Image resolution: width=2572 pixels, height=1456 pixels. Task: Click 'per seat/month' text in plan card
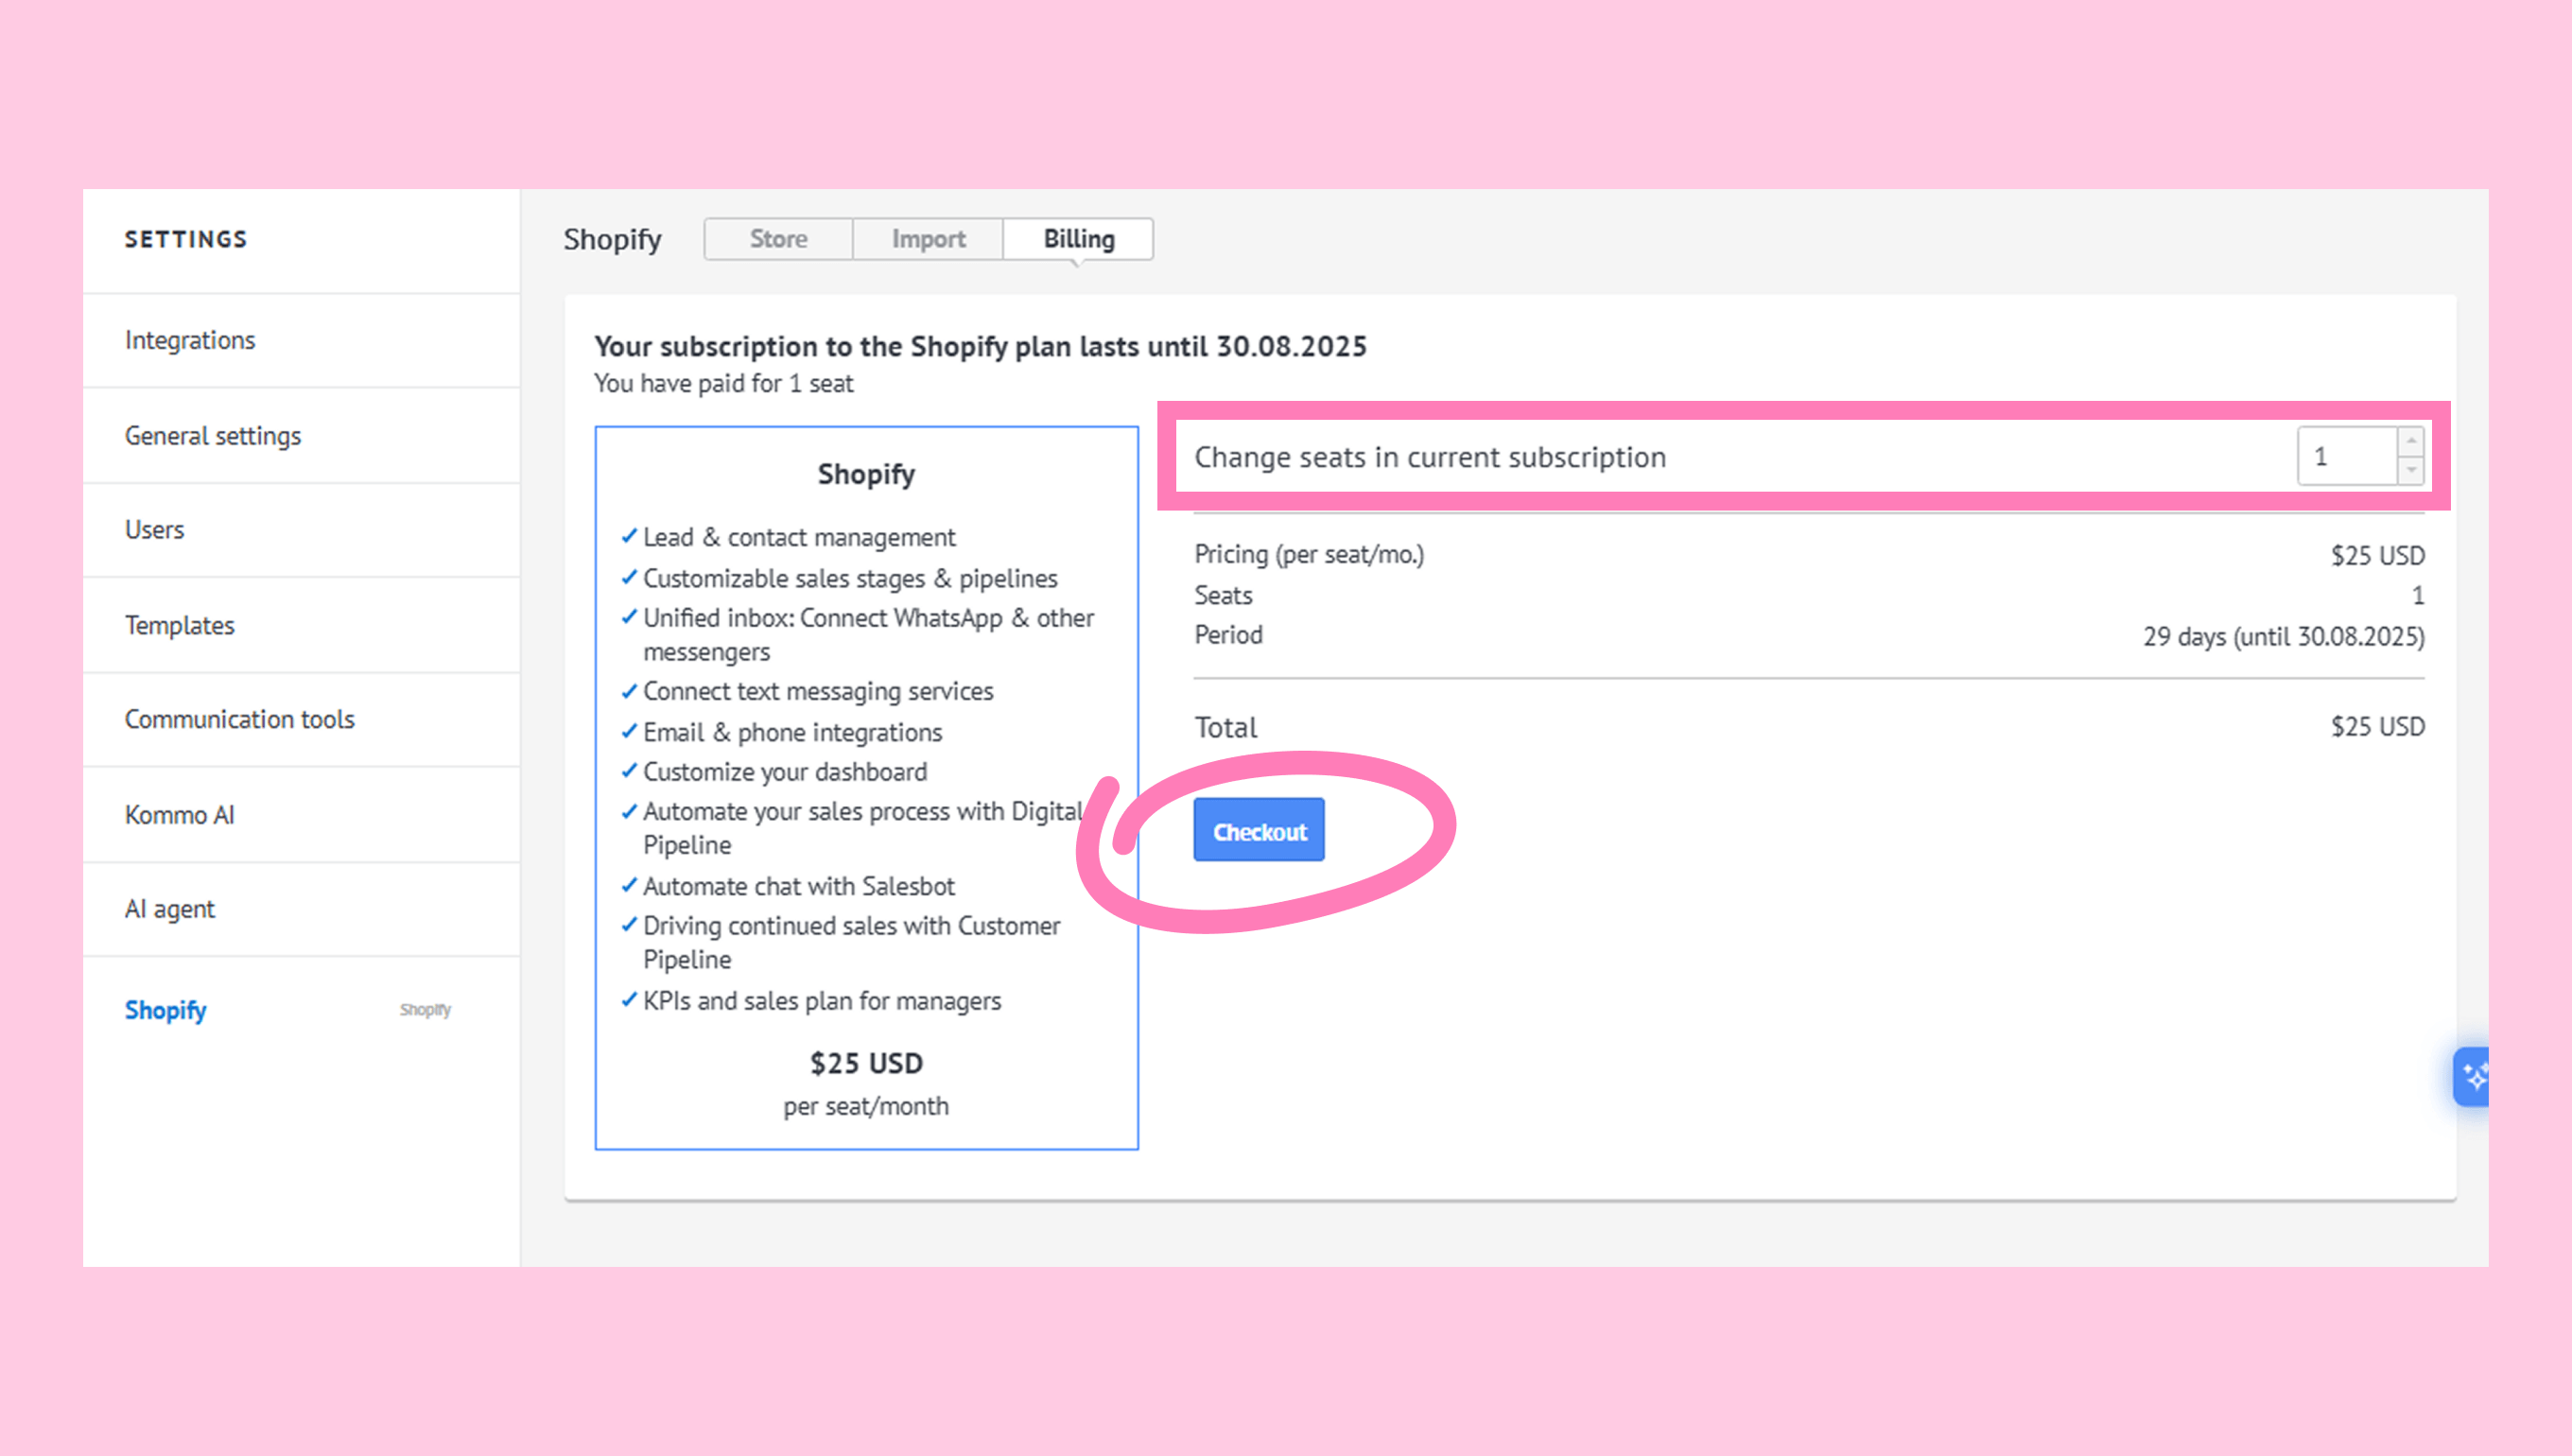(866, 1106)
